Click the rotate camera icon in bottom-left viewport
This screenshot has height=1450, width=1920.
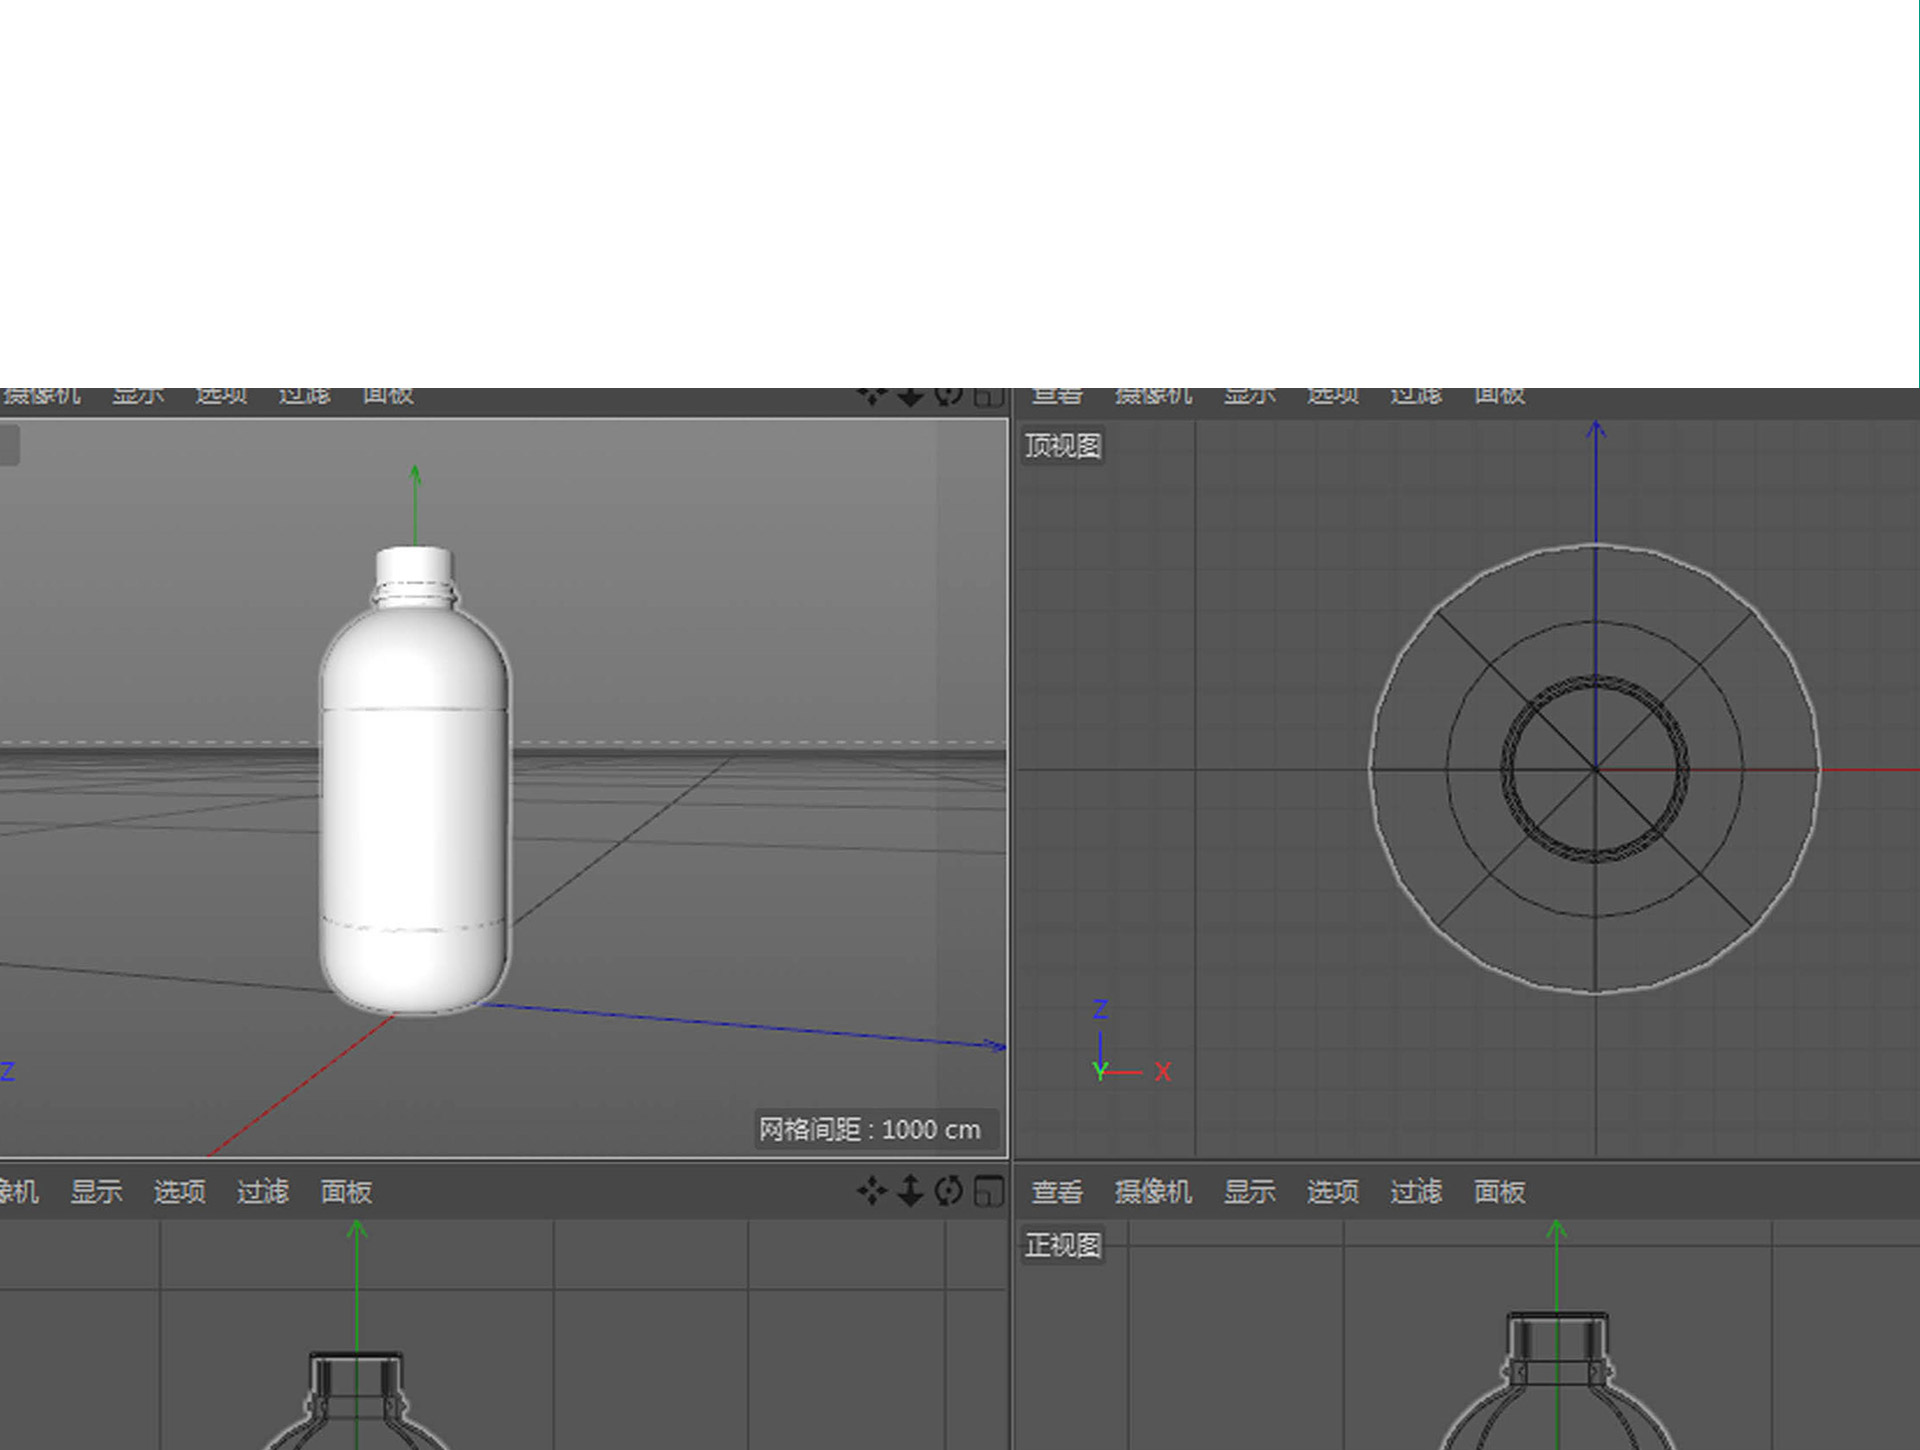pos(948,1191)
